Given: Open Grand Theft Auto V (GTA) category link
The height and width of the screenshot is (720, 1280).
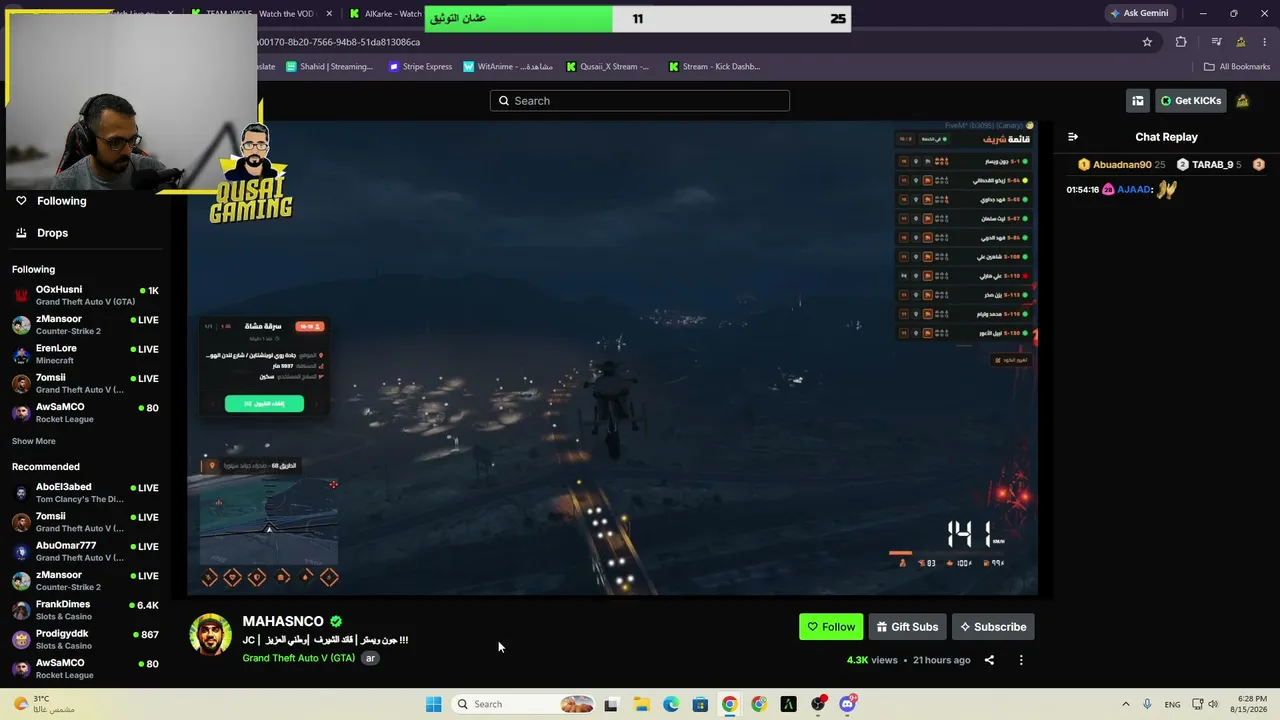Looking at the screenshot, I should pos(299,658).
